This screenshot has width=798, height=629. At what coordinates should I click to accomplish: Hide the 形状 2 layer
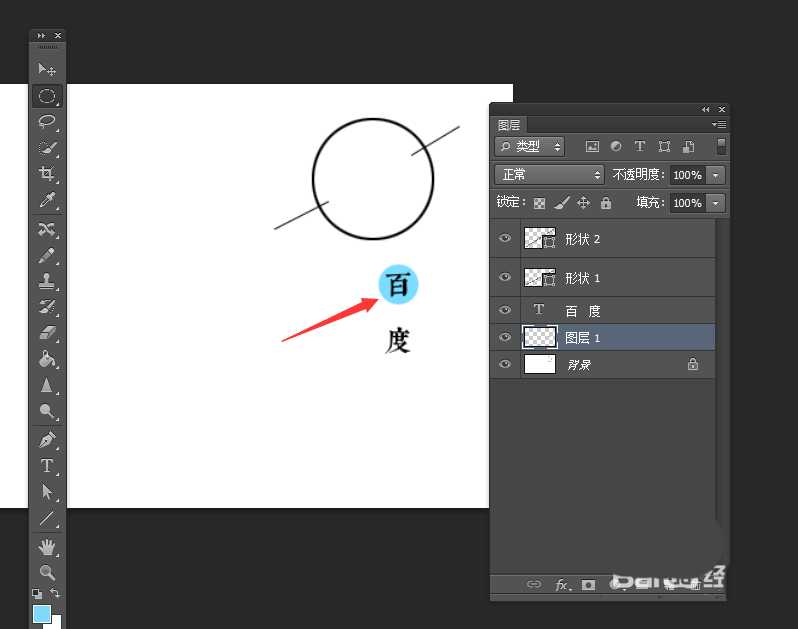click(x=505, y=239)
